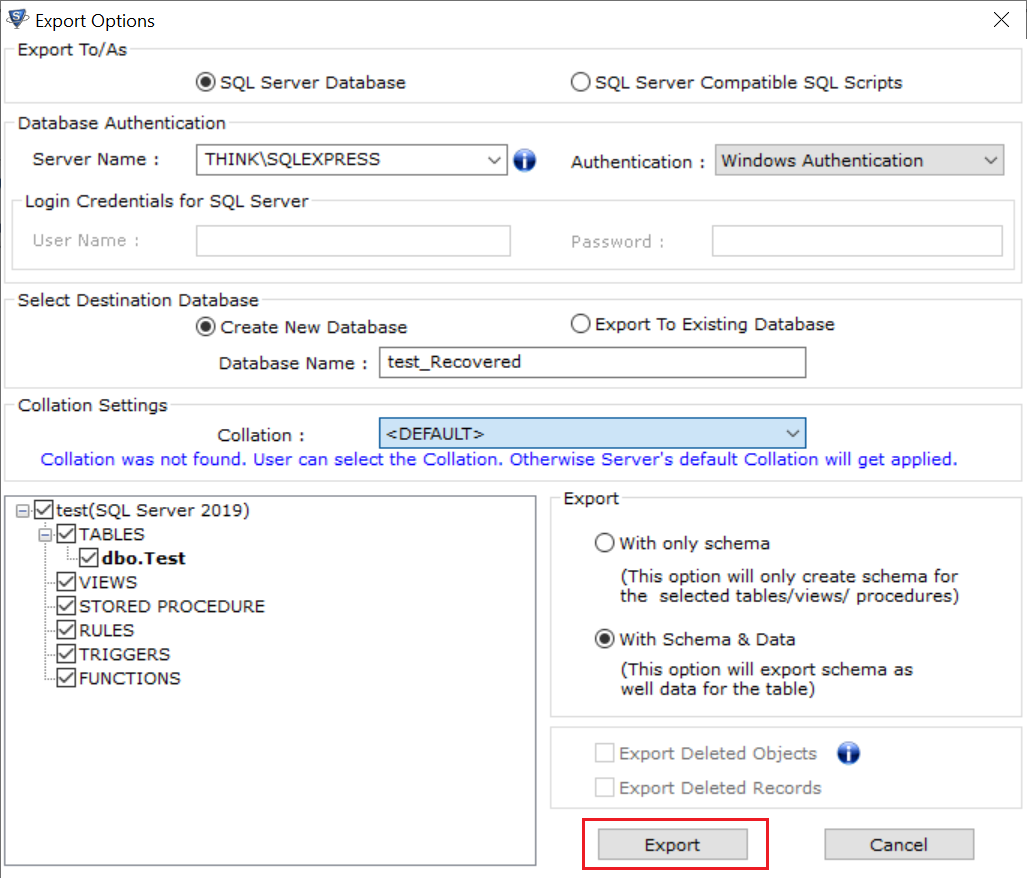Select the RULES tree label

click(107, 631)
